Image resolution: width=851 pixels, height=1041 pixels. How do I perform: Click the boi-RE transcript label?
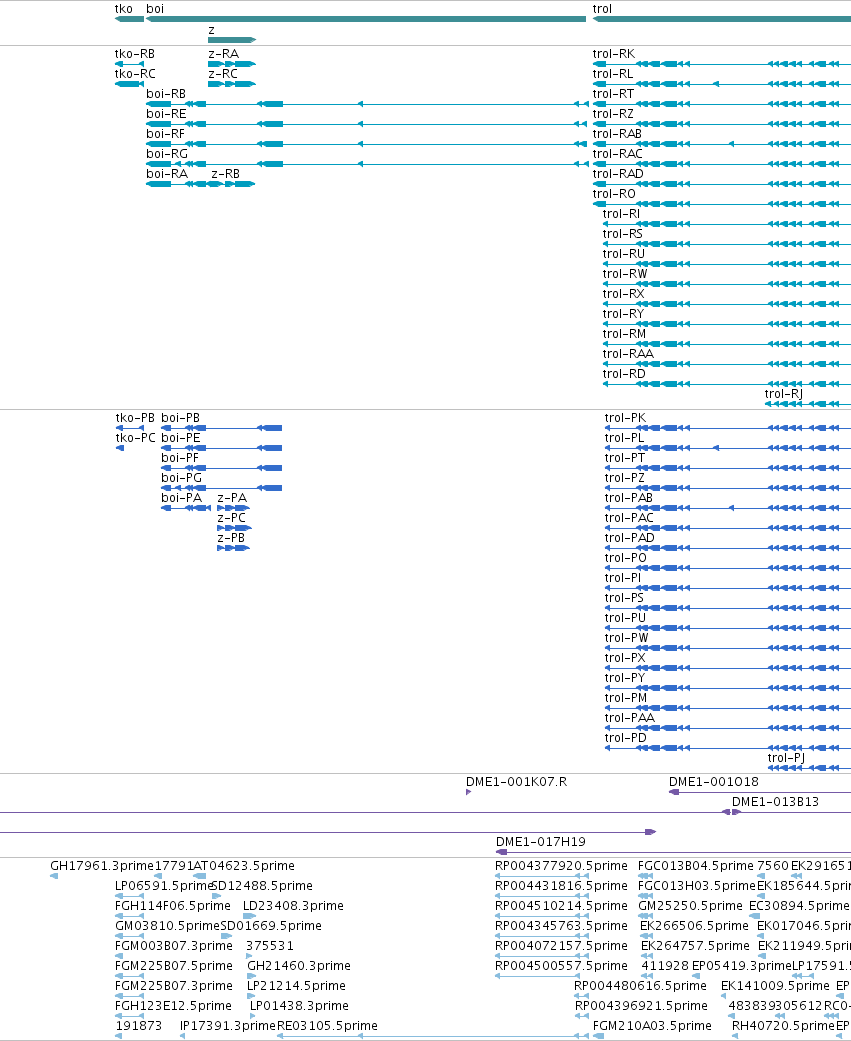coord(166,114)
